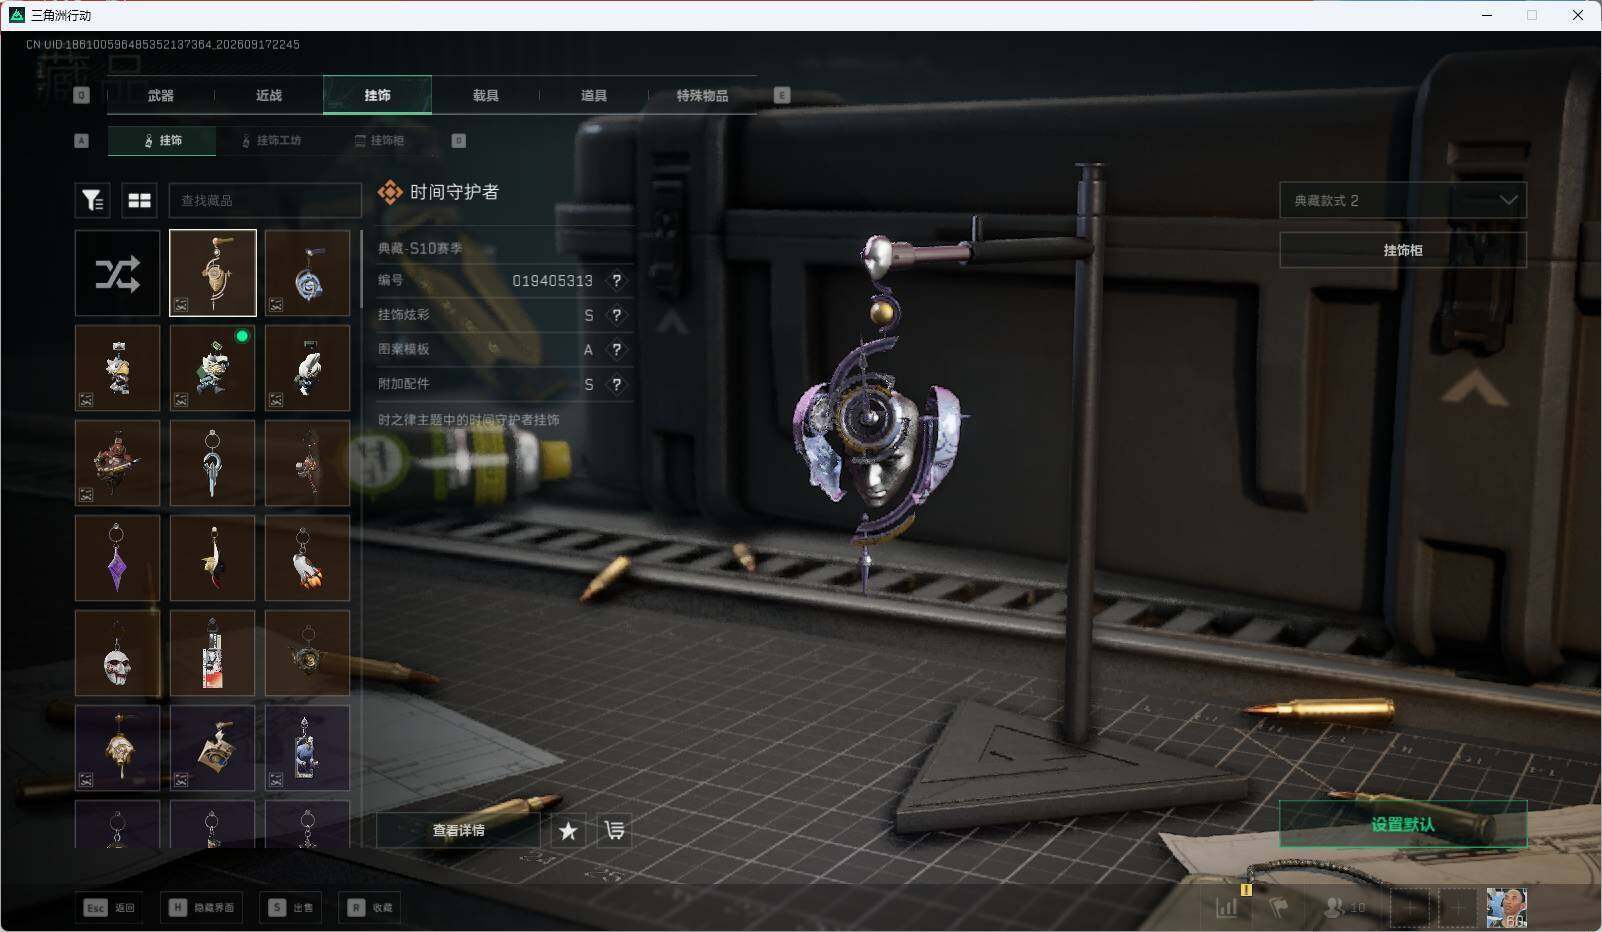
Task: Select the red and white tag charm
Action: point(213,653)
